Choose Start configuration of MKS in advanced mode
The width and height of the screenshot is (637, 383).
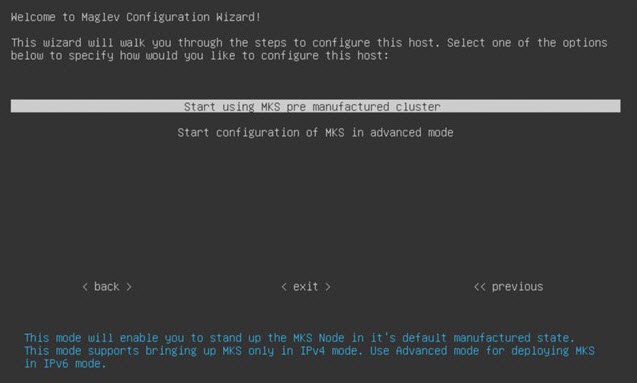(x=315, y=132)
